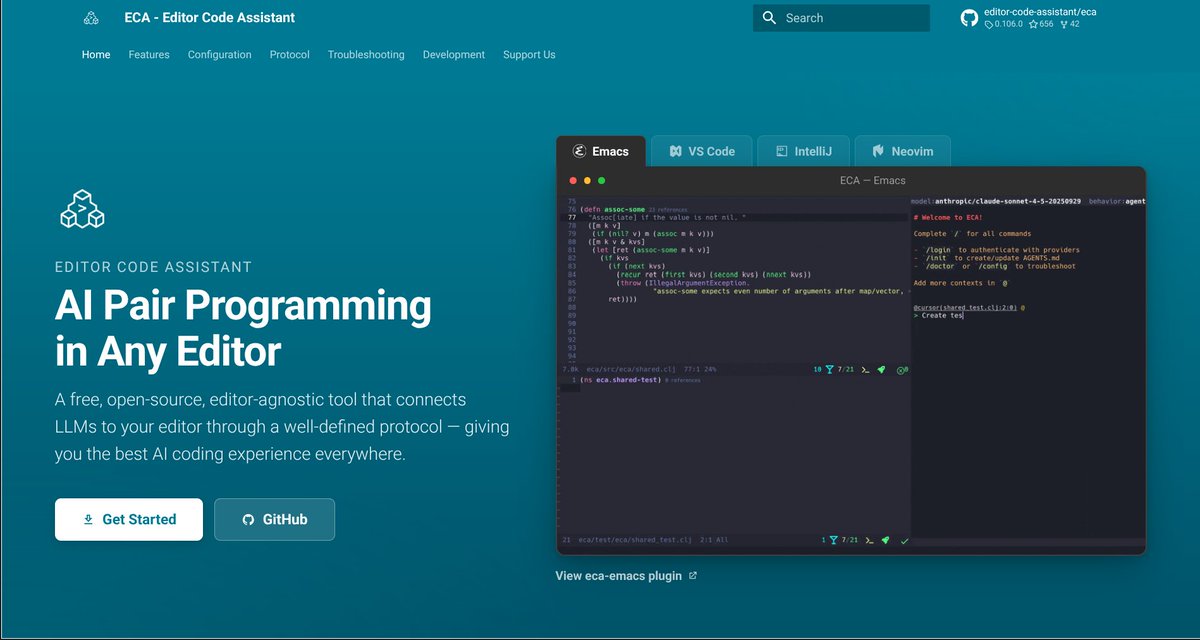Click the GitHub button

tap(275, 519)
